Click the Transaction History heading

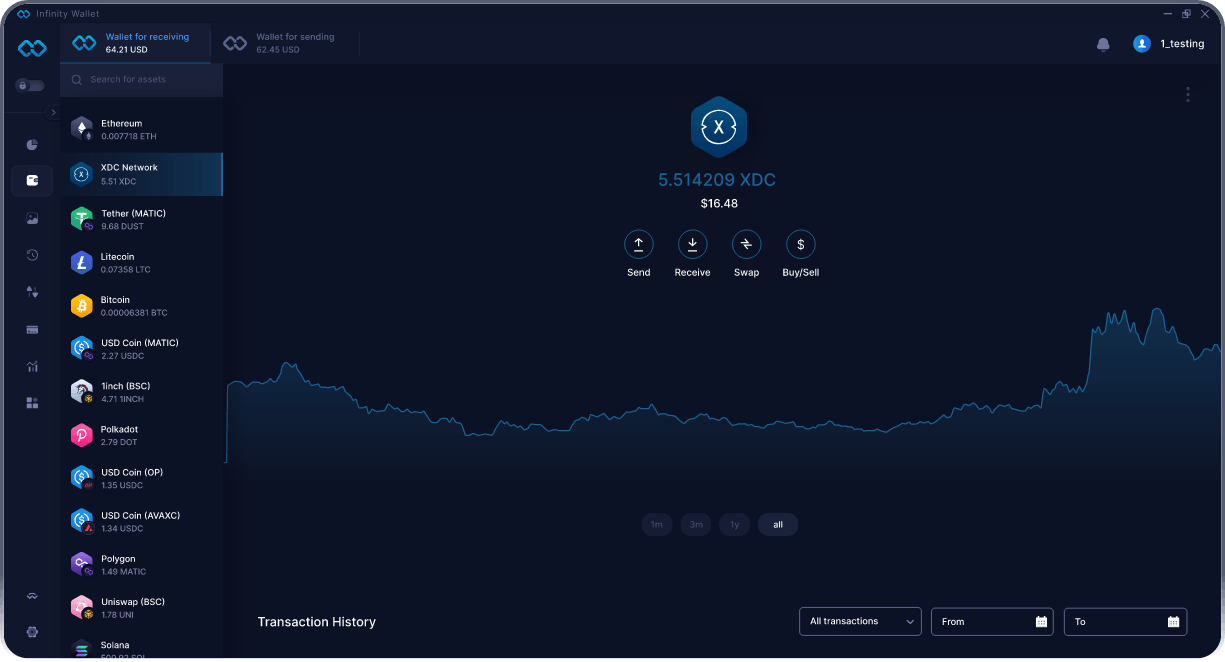(317, 622)
